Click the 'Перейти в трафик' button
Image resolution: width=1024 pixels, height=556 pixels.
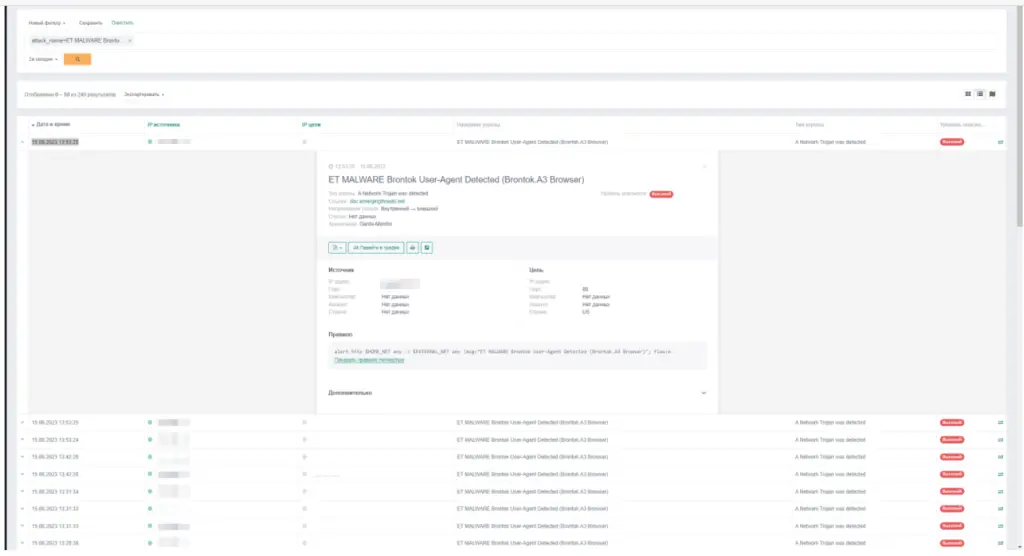click(376, 248)
